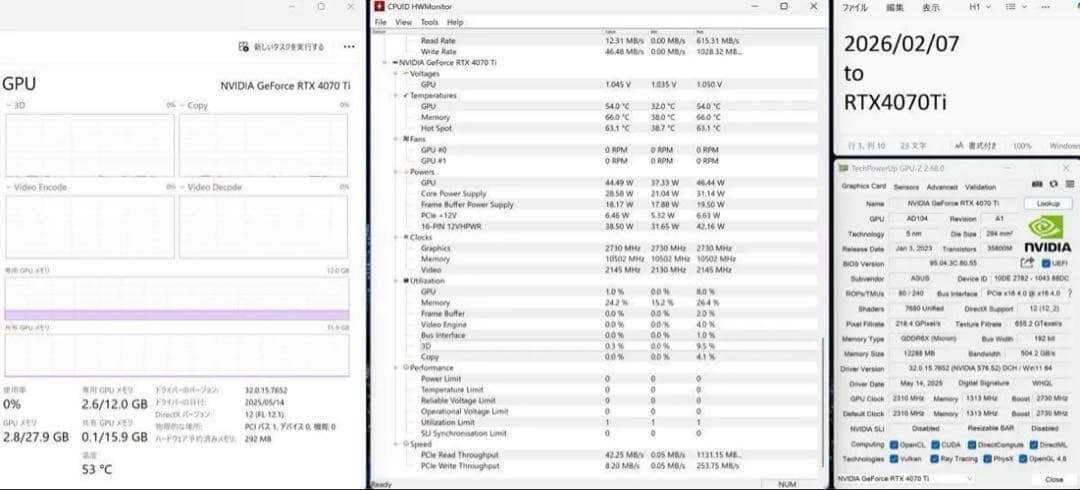
Task: Click the 100% zoom indicator in Notepad
Action: 1022,146
